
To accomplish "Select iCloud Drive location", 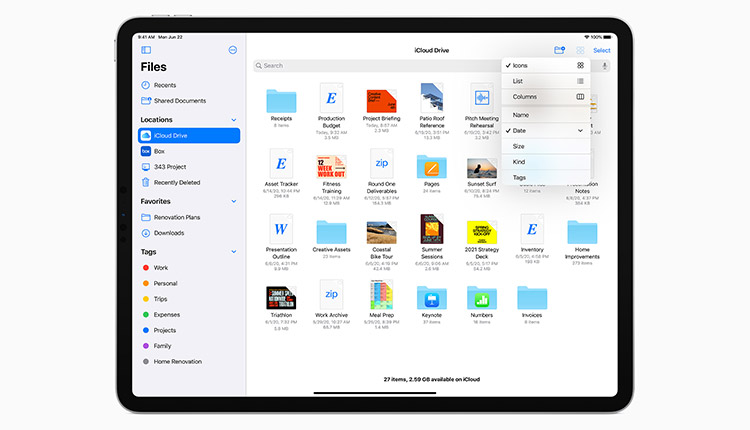I will point(189,135).
